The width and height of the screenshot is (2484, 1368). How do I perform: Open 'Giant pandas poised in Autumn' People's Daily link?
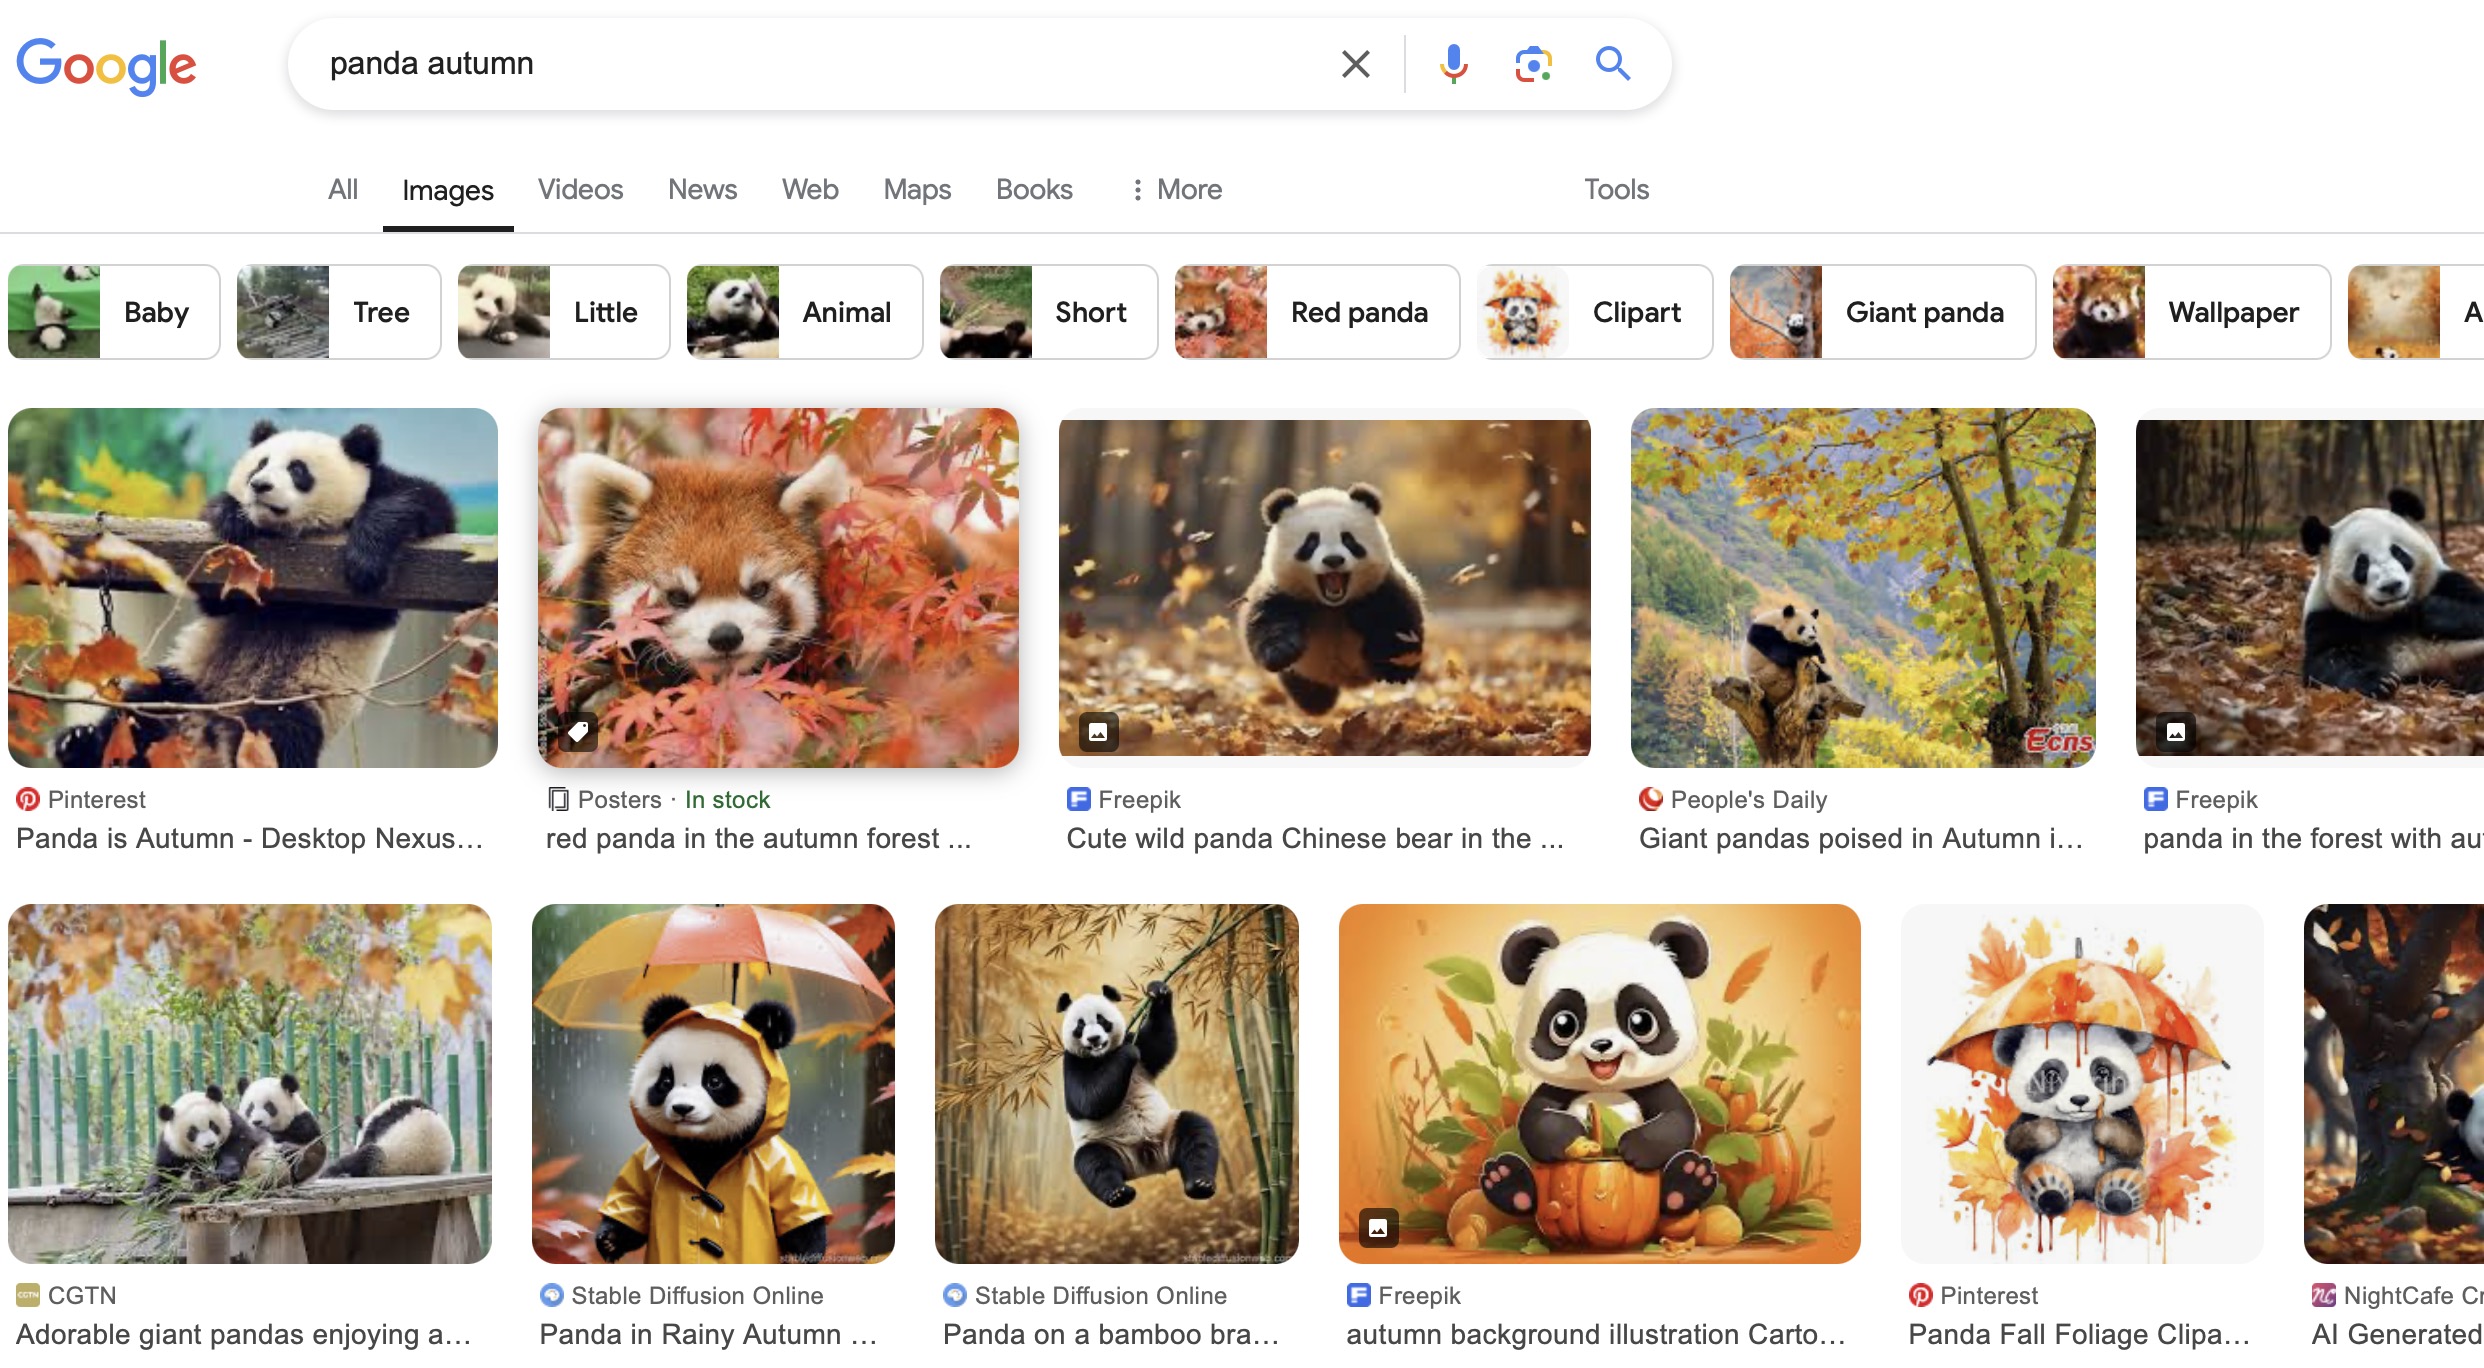(x=1860, y=838)
